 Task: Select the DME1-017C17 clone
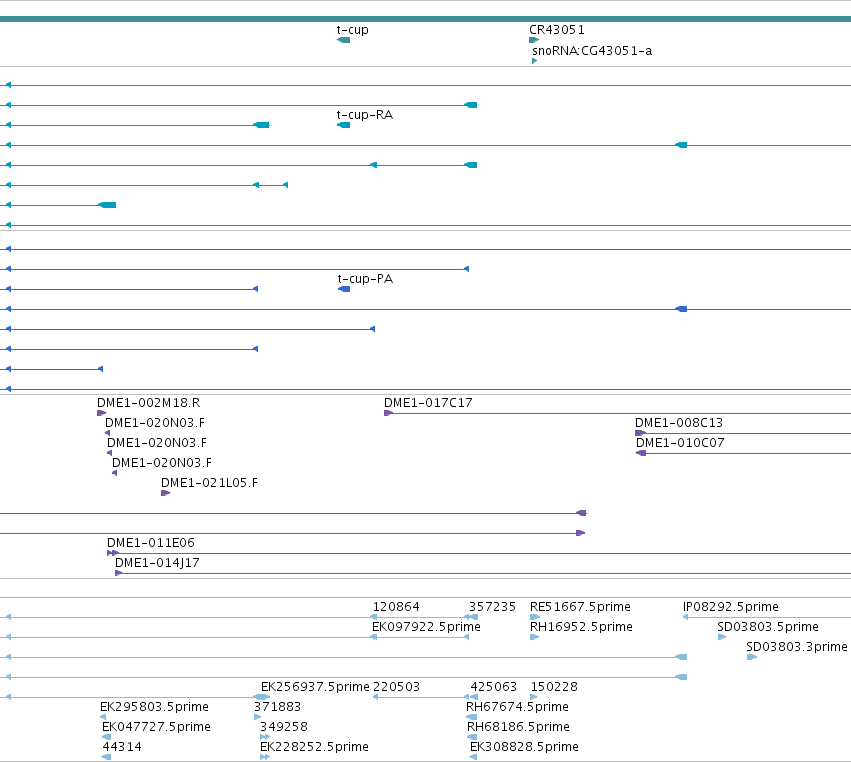428,403
